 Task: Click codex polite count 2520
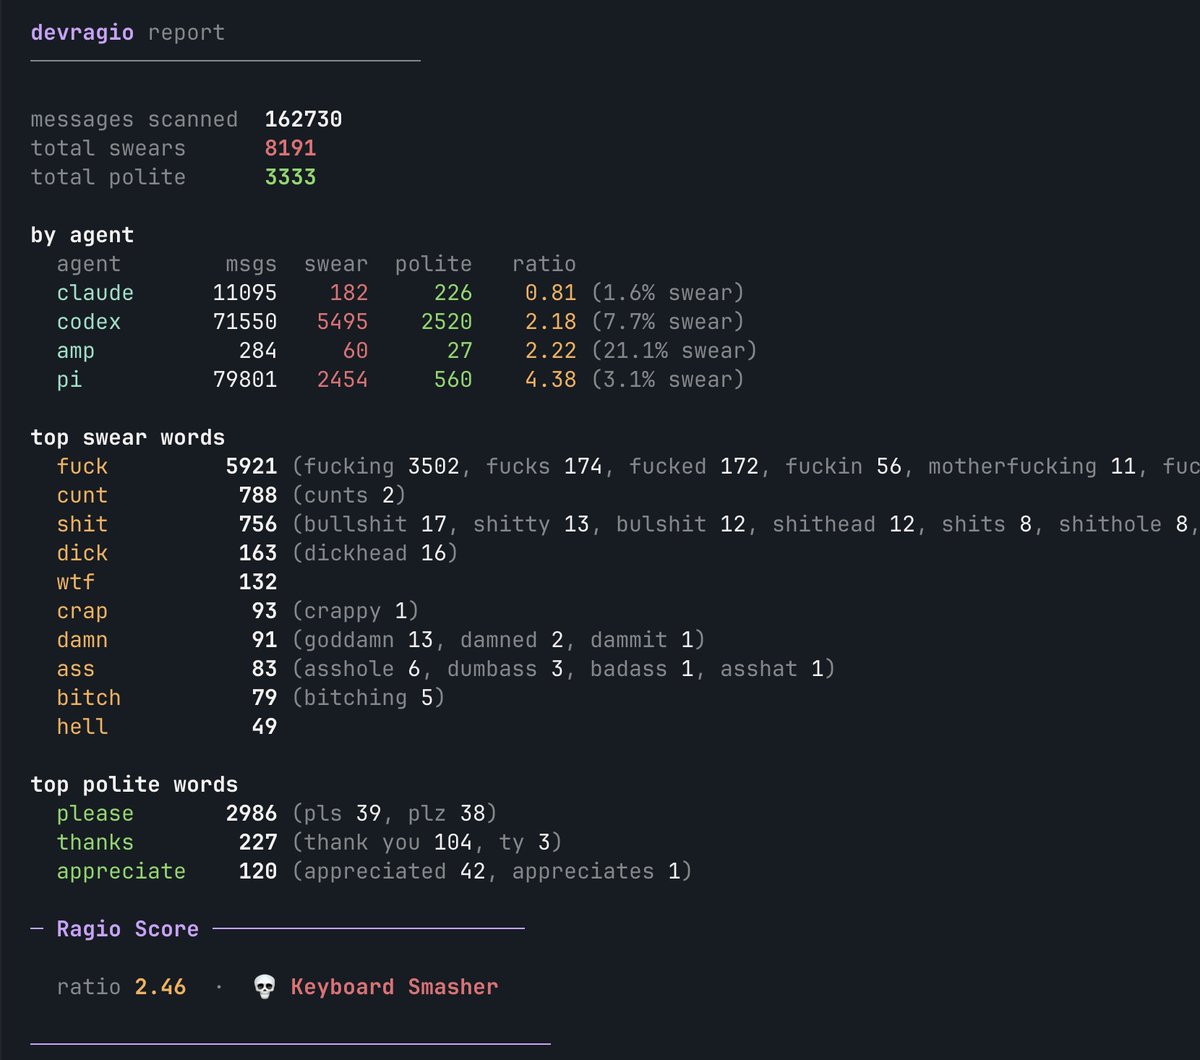click(x=446, y=322)
